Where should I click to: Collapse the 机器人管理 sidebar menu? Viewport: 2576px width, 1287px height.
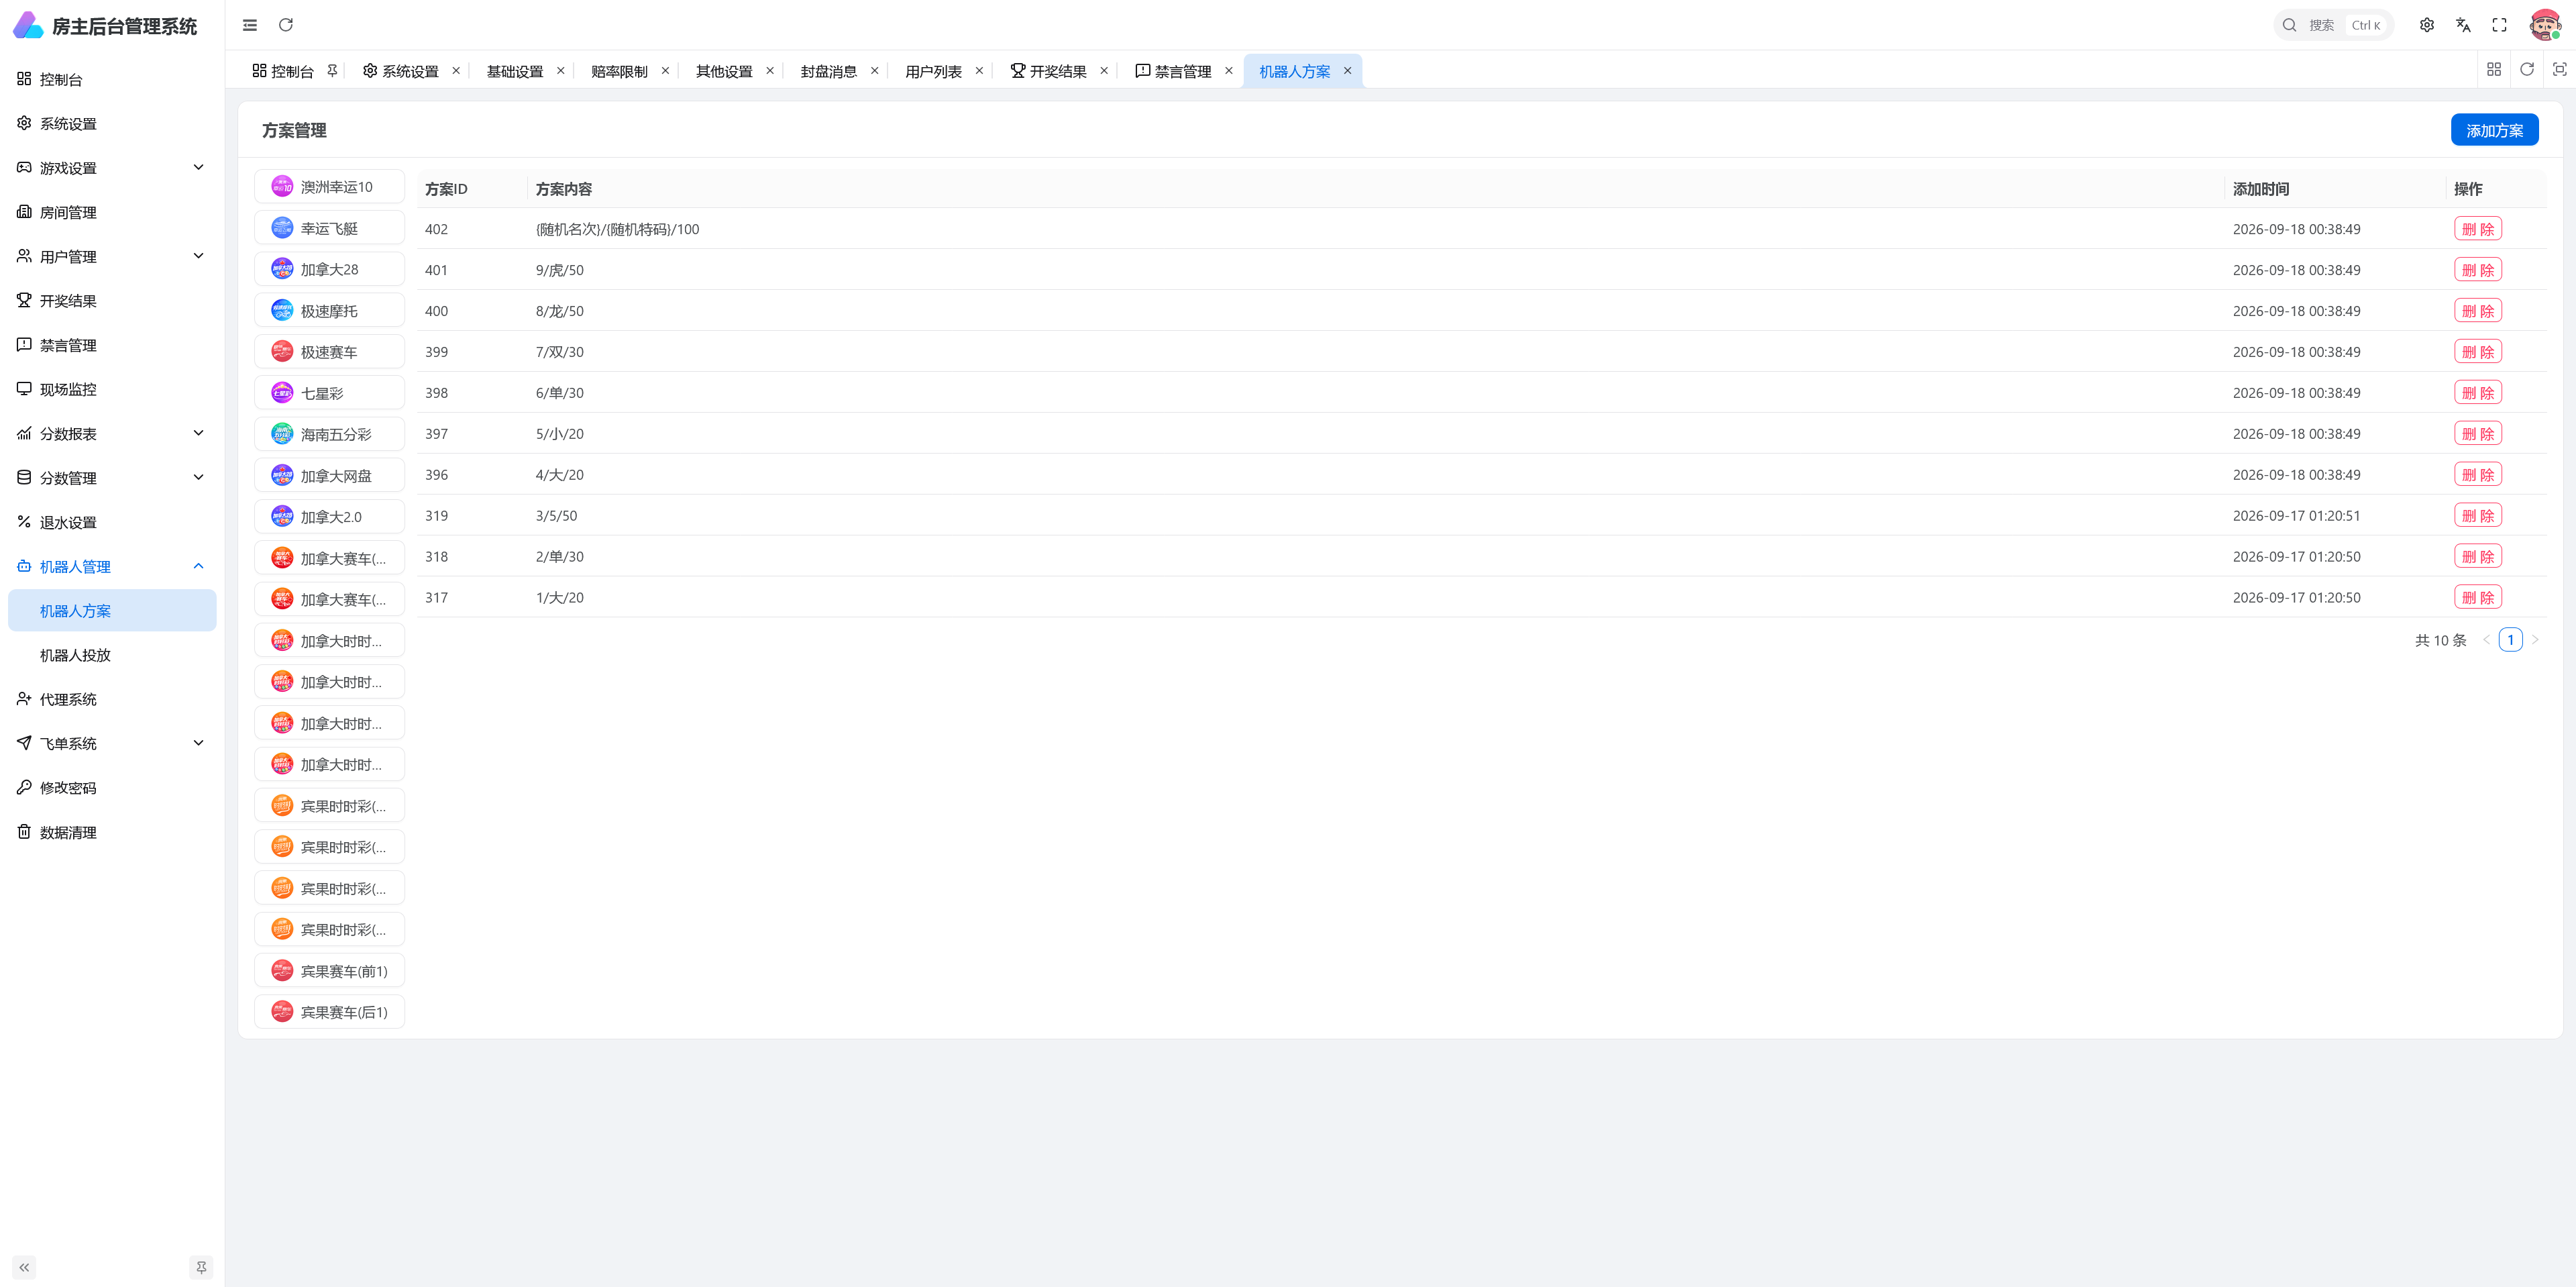click(112, 566)
